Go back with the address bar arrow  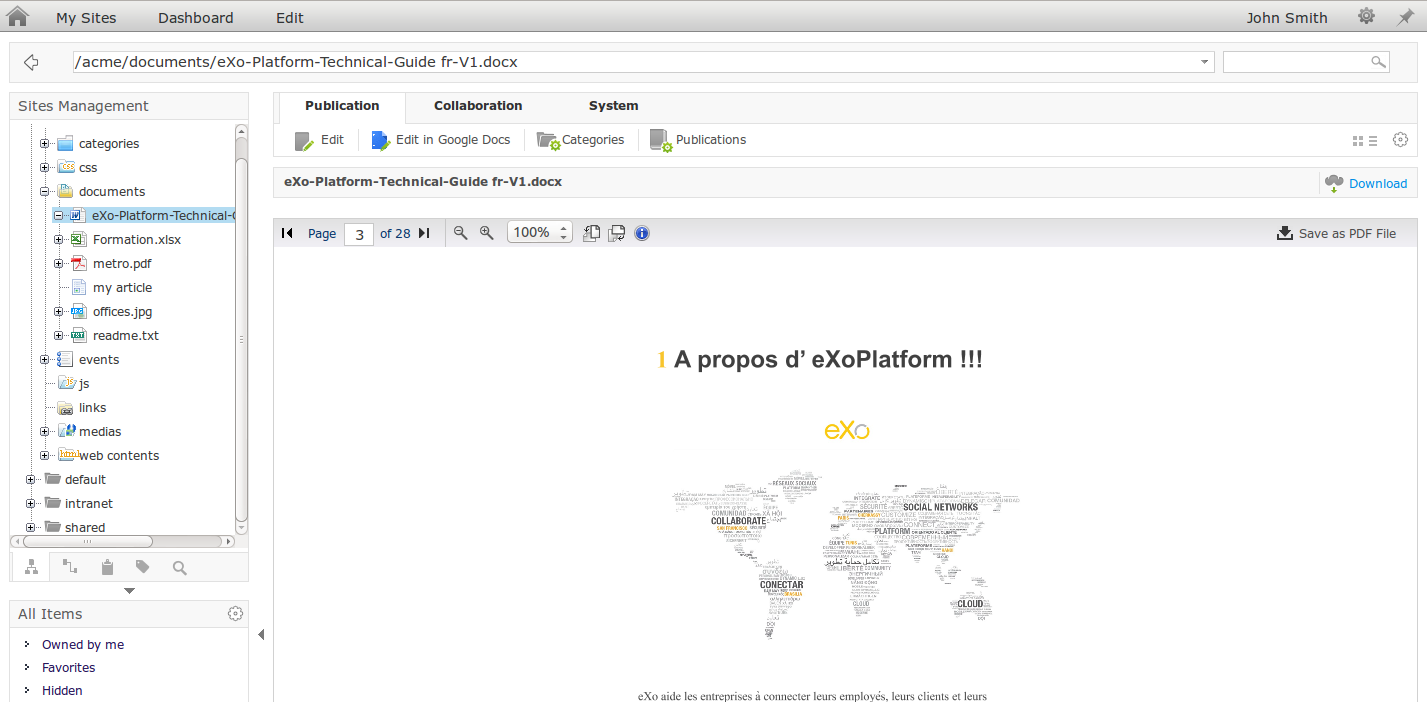point(31,63)
